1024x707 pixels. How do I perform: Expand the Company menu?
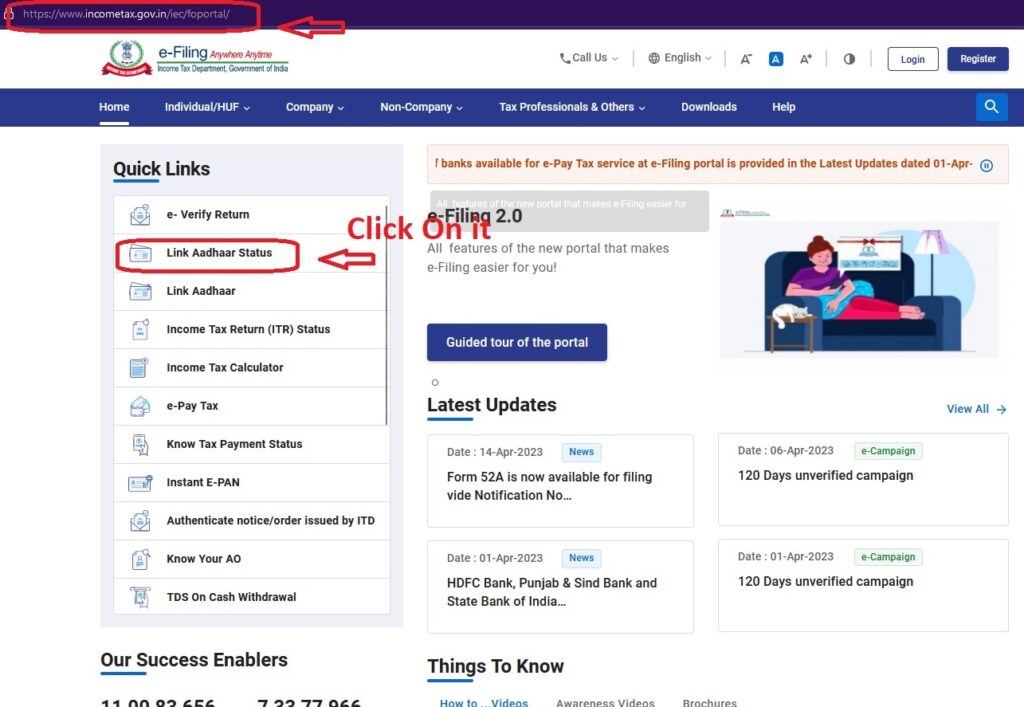point(315,107)
